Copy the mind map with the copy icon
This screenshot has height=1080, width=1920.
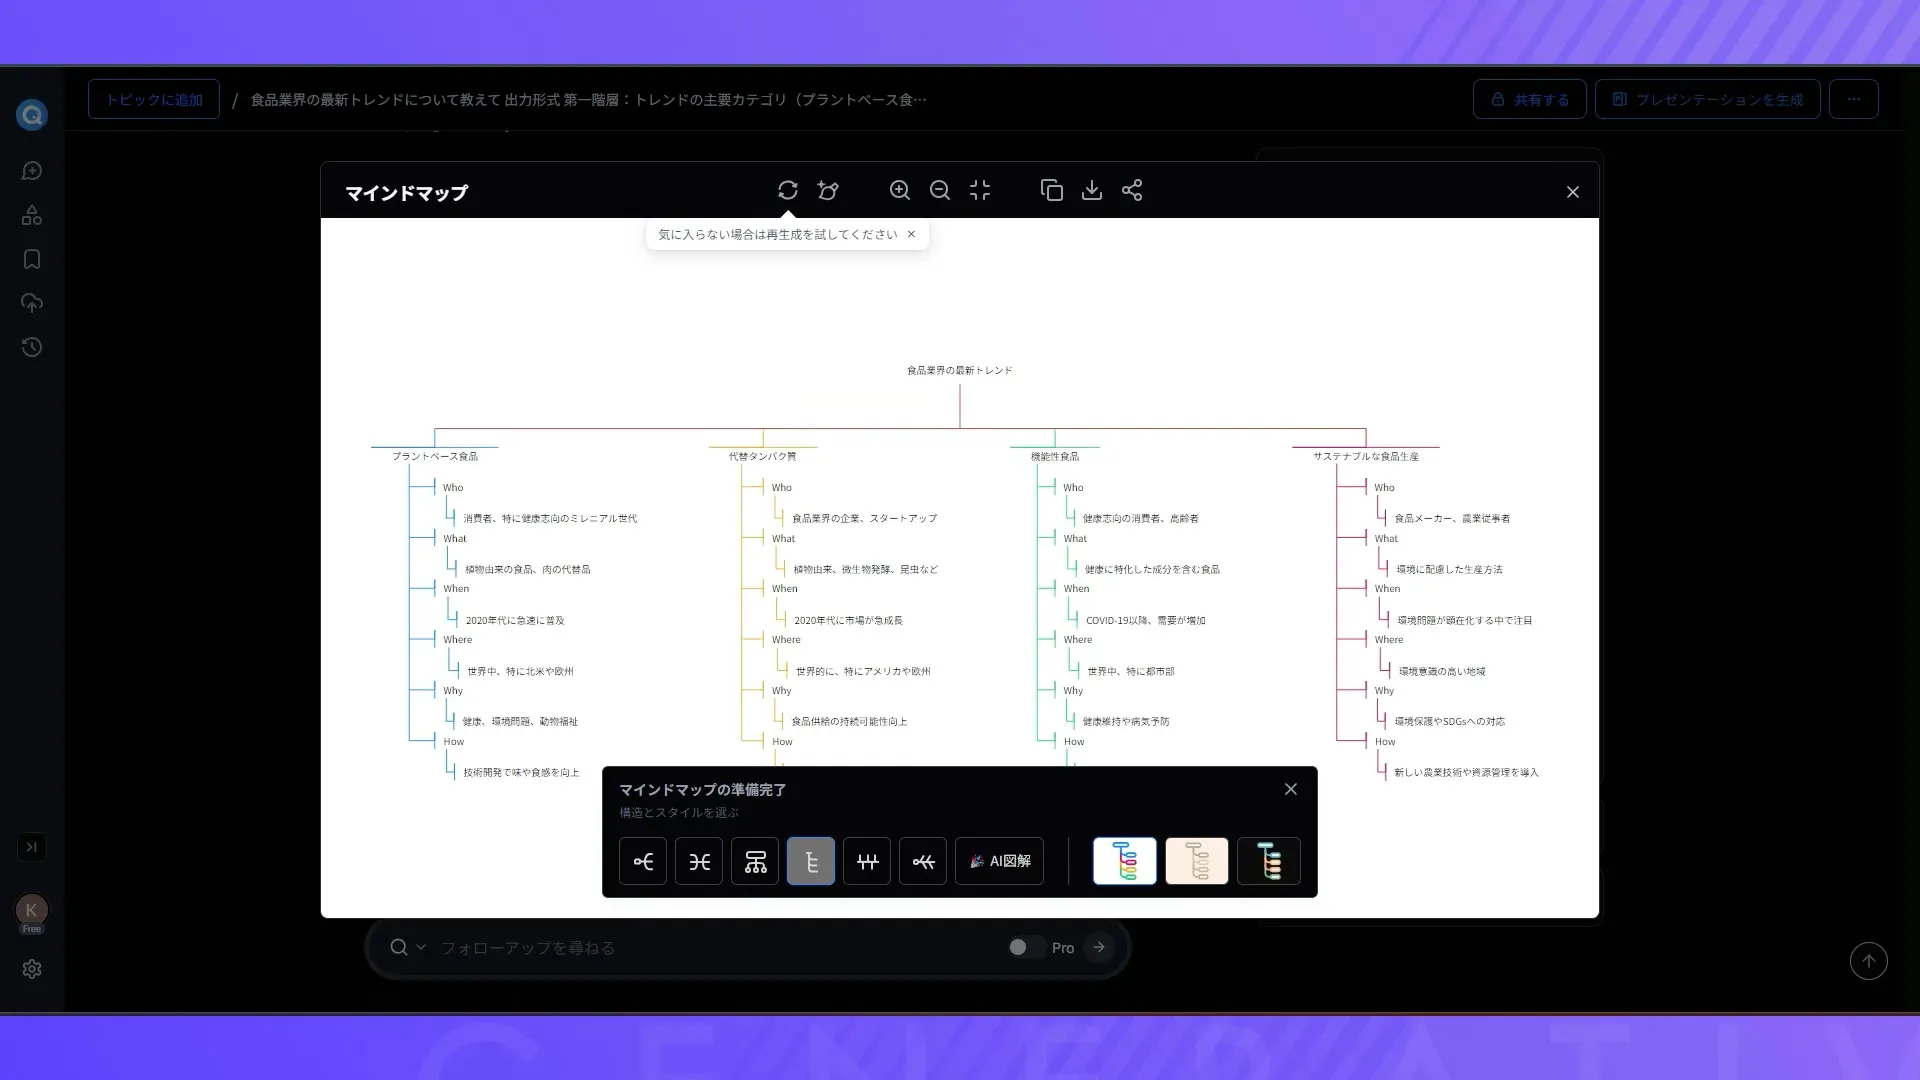pyautogui.click(x=1051, y=190)
